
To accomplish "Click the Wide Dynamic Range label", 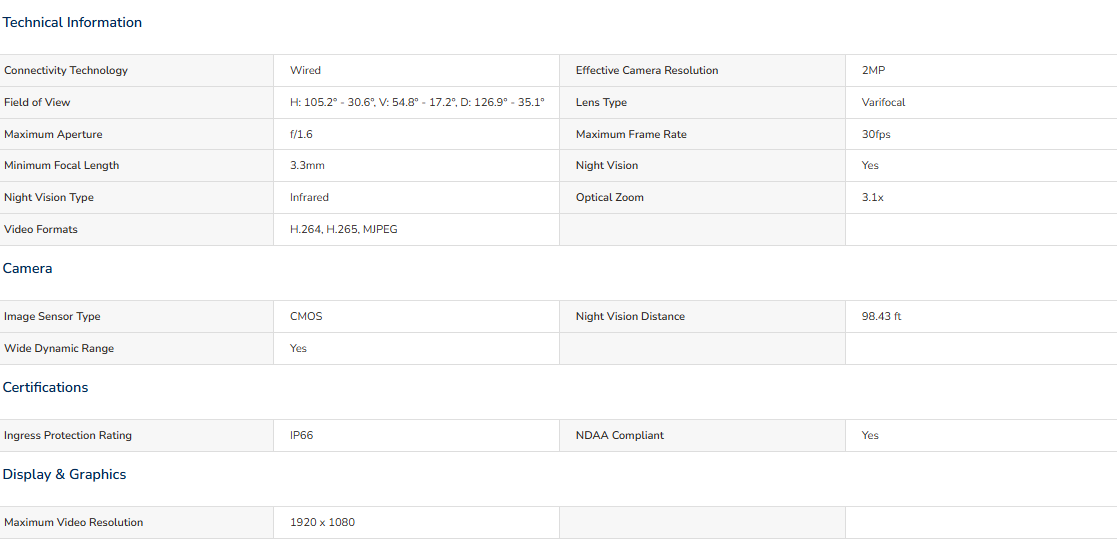I will [59, 348].
